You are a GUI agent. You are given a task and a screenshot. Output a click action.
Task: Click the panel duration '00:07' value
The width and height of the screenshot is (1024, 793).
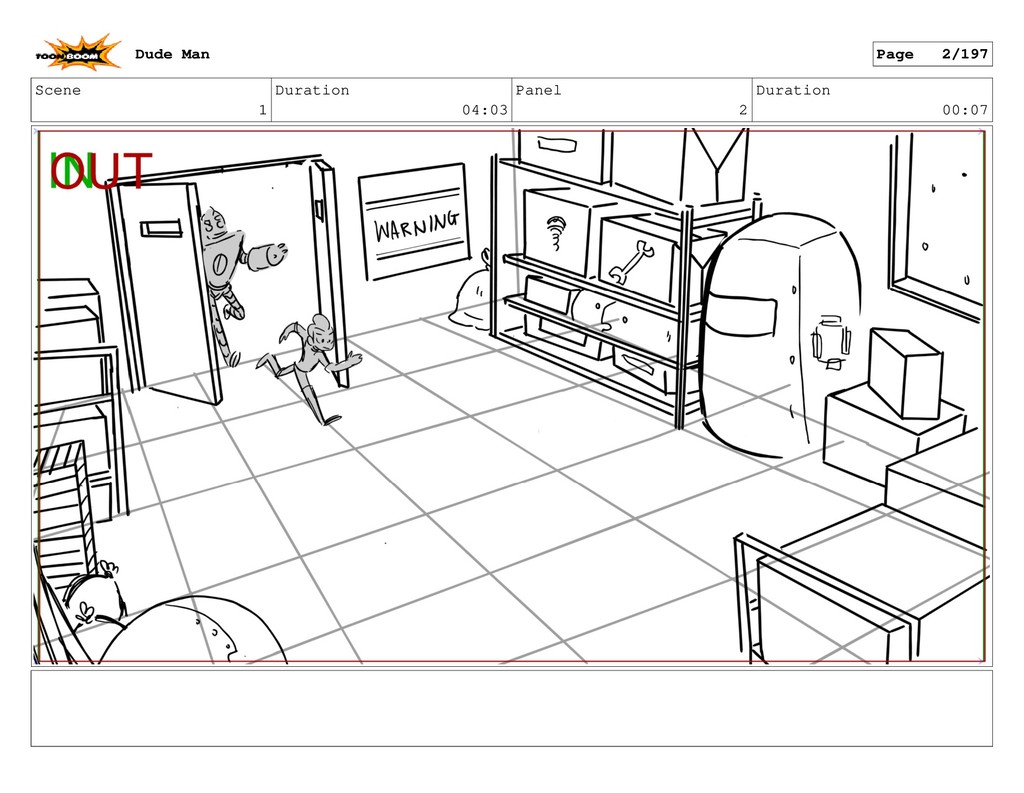[x=965, y=110]
